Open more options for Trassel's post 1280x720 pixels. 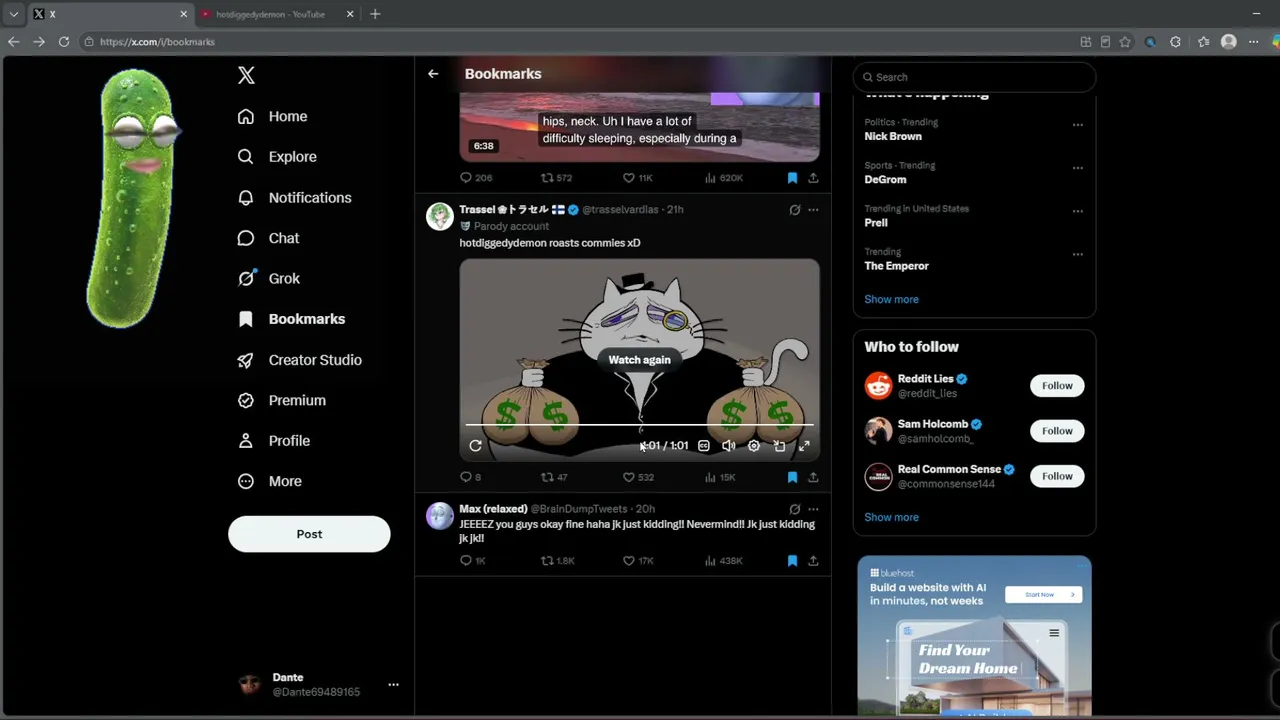click(813, 210)
